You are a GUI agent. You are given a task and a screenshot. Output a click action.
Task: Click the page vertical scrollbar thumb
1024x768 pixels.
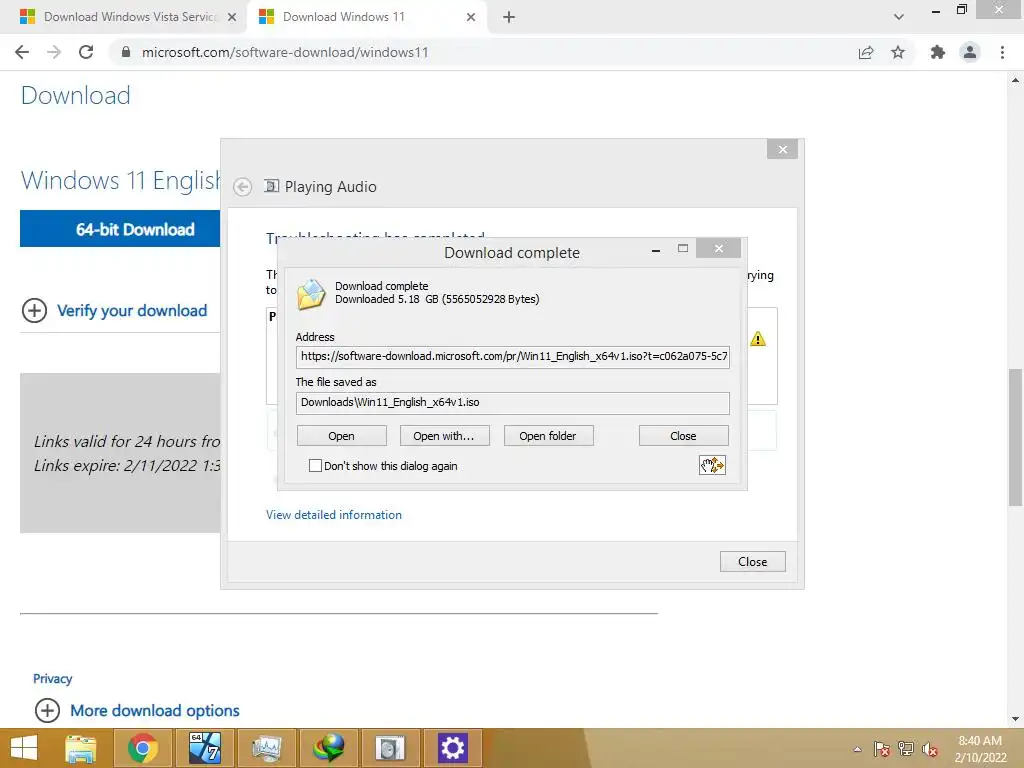pos(1016,437)
